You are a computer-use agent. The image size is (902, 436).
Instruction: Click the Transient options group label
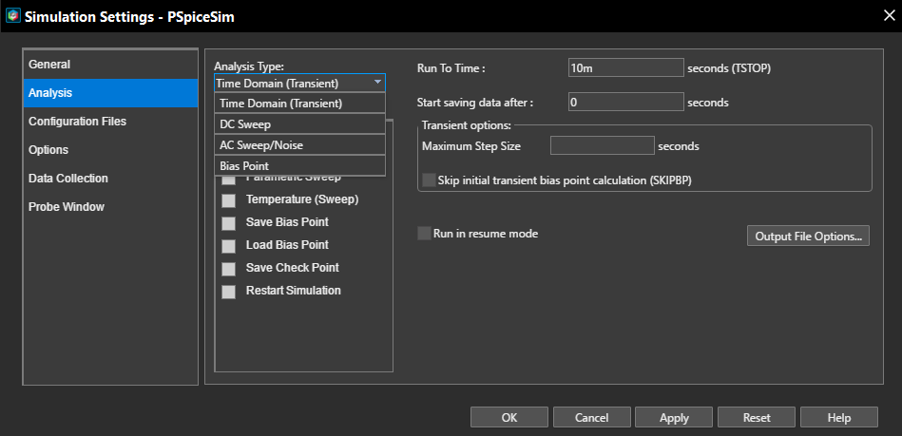pyautogui.click(x=467, y=125)
